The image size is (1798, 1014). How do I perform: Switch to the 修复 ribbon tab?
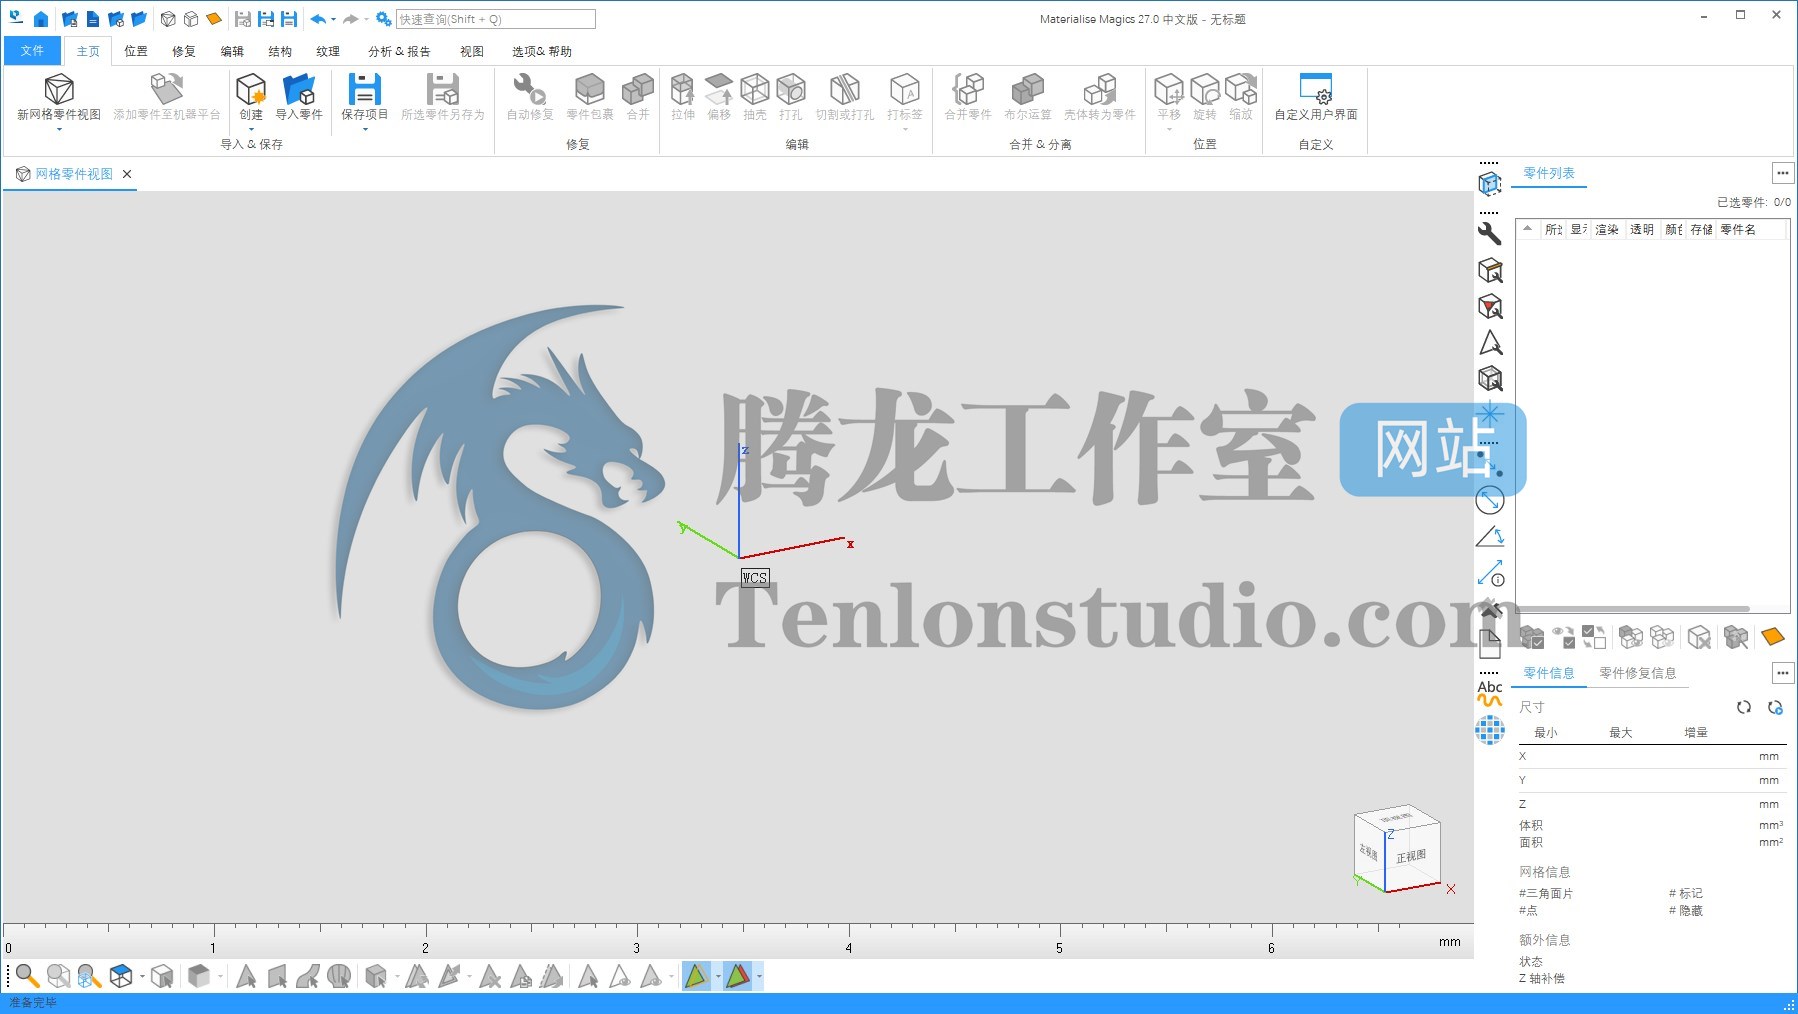(x=184, y=51)
